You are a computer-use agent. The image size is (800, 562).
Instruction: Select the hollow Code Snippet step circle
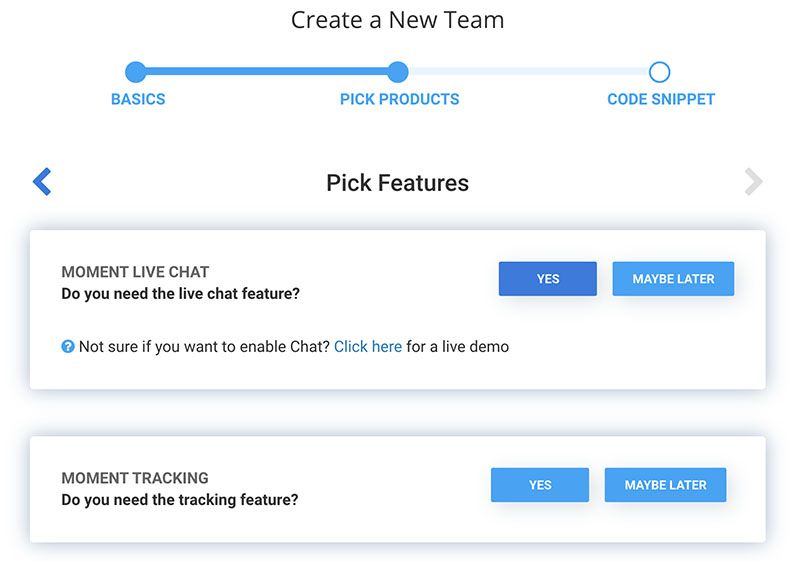tap(659, 72)
